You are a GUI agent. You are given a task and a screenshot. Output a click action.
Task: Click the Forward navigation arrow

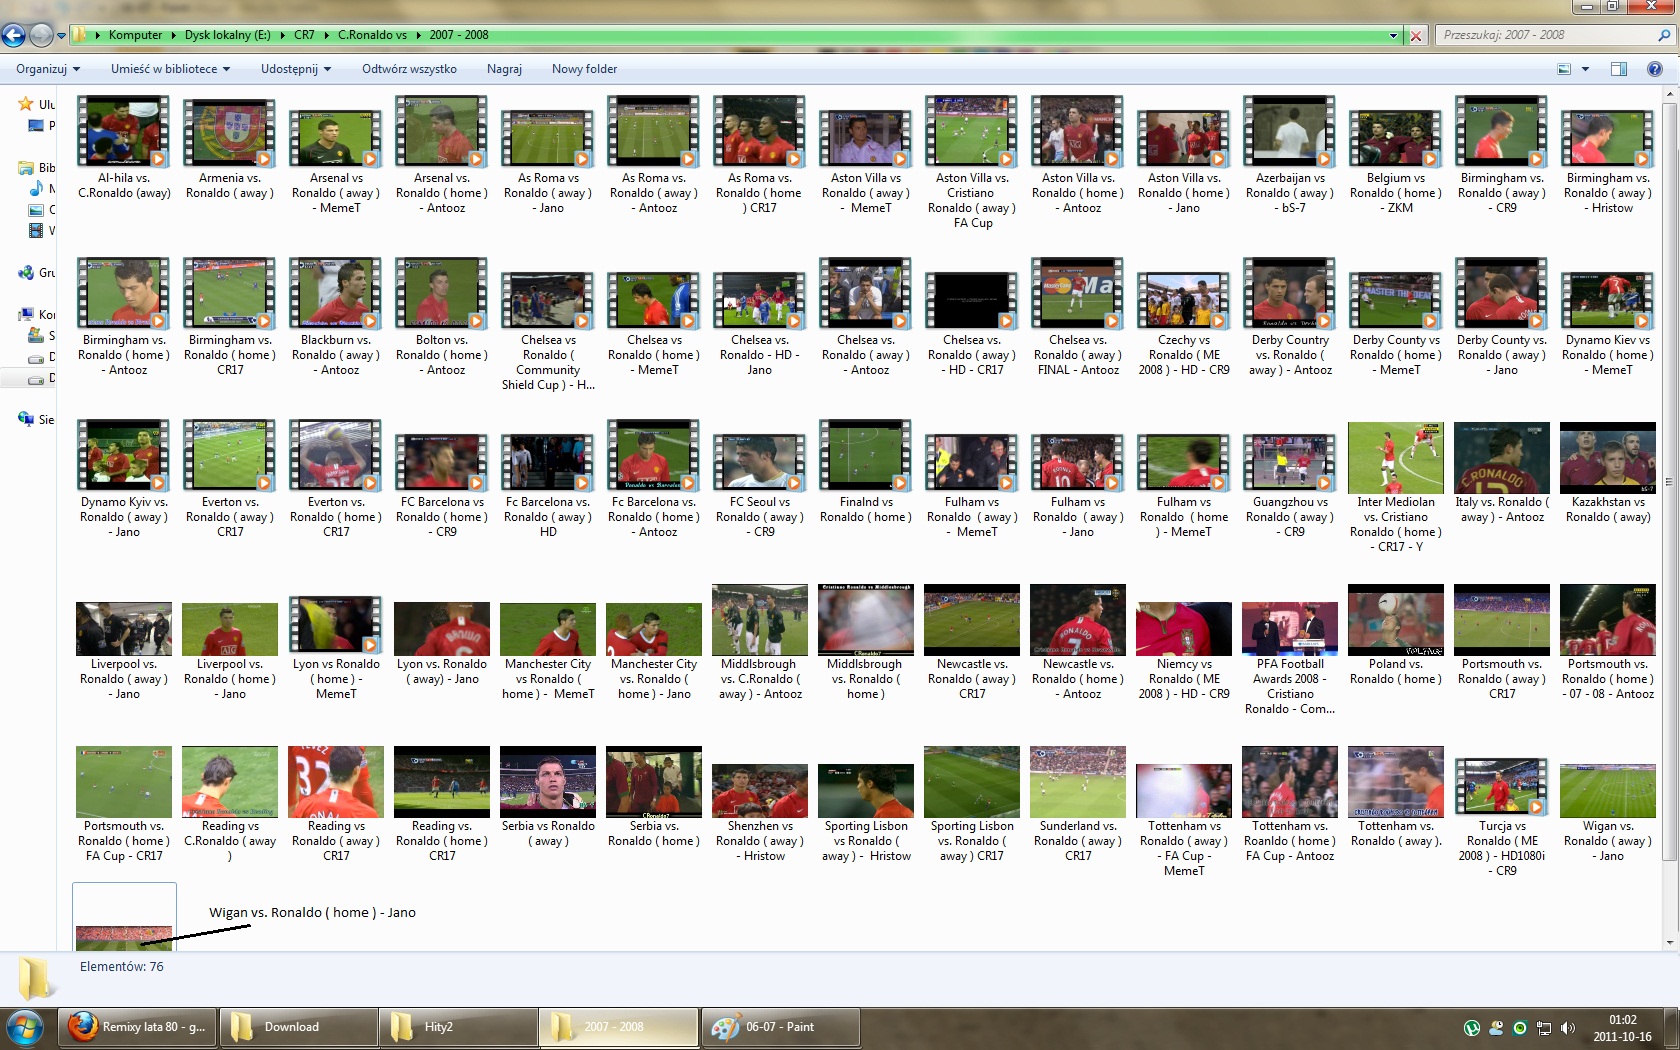tap(41, 35)
